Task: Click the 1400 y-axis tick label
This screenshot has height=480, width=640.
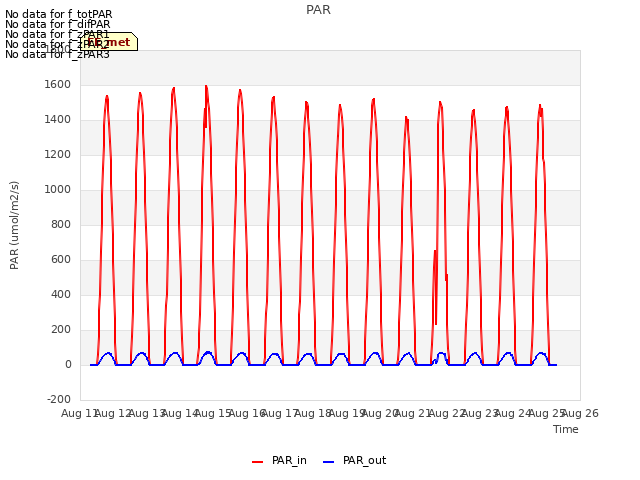Action: [58, 120]
